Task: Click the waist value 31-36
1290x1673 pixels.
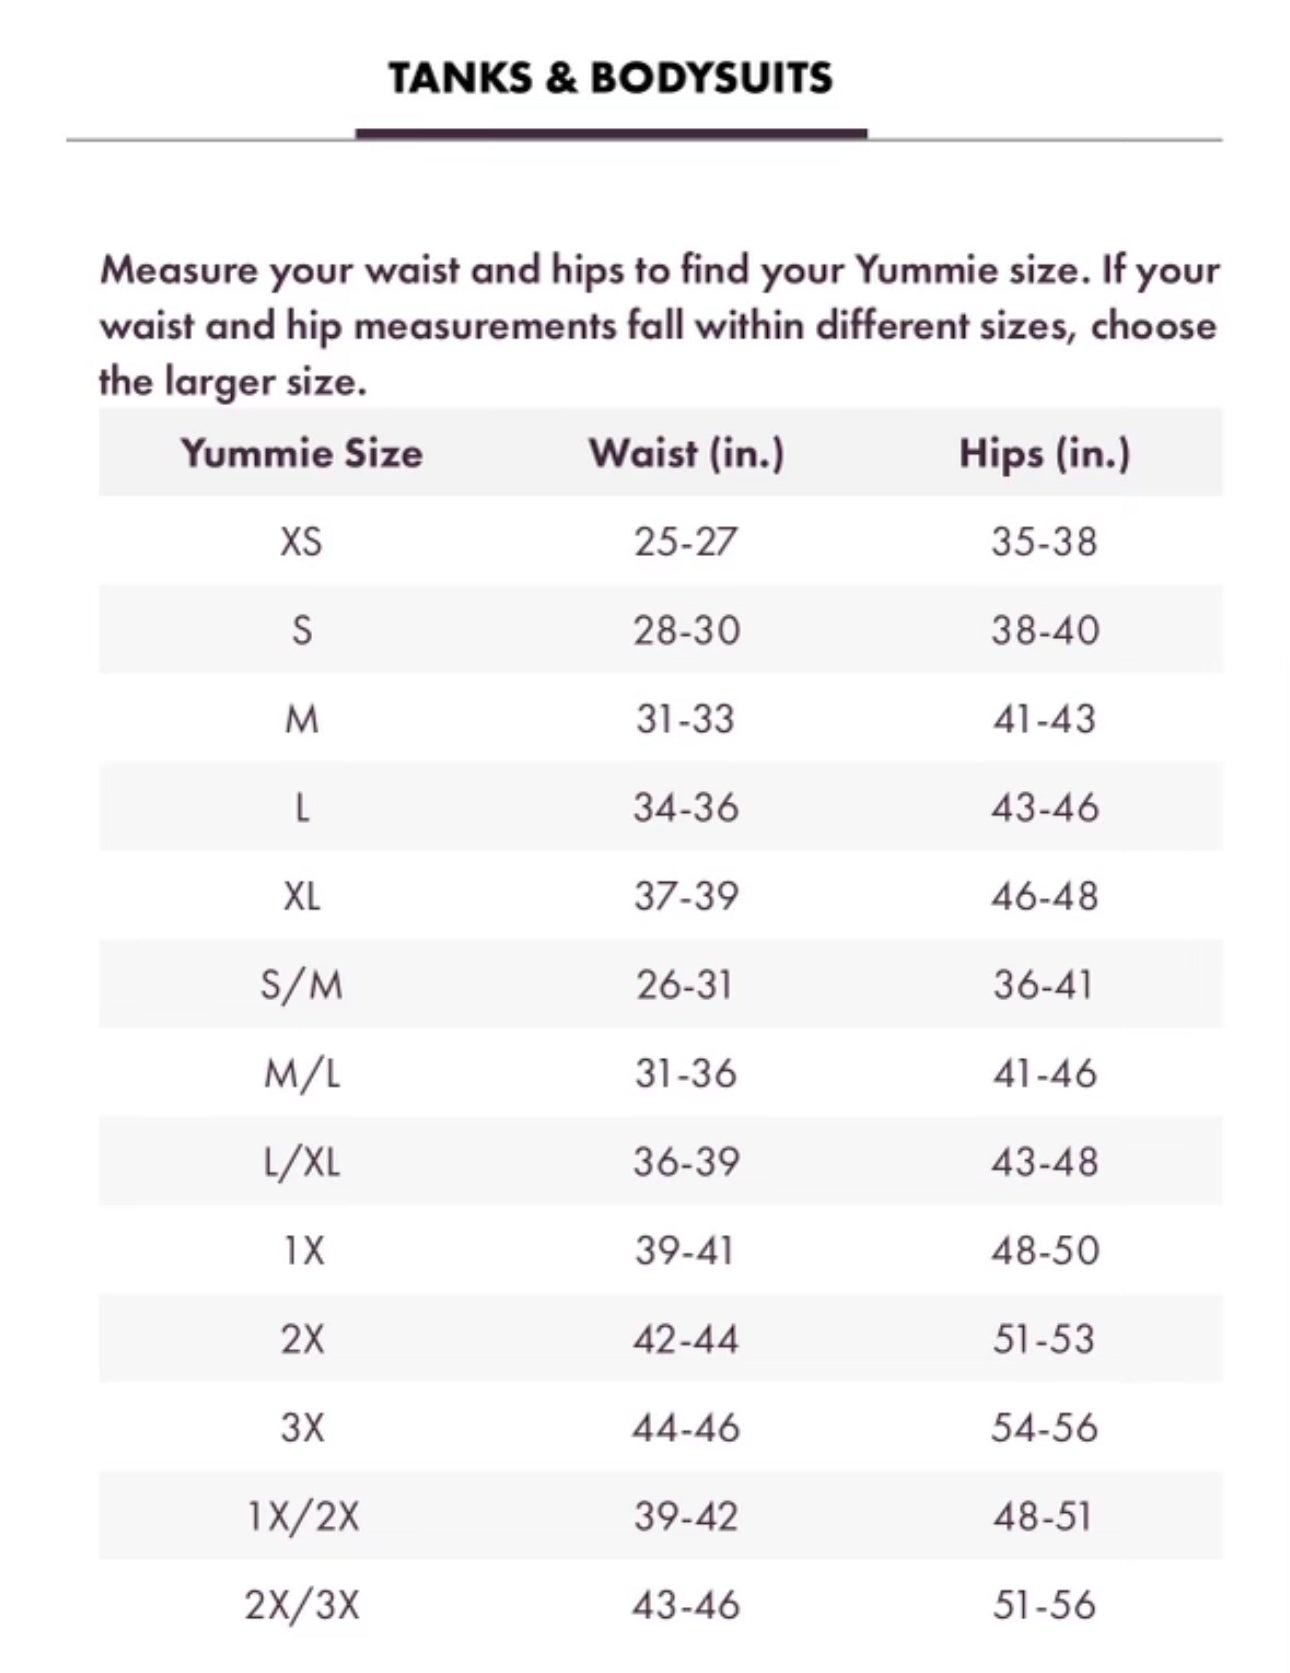Action: (686, 1073)
